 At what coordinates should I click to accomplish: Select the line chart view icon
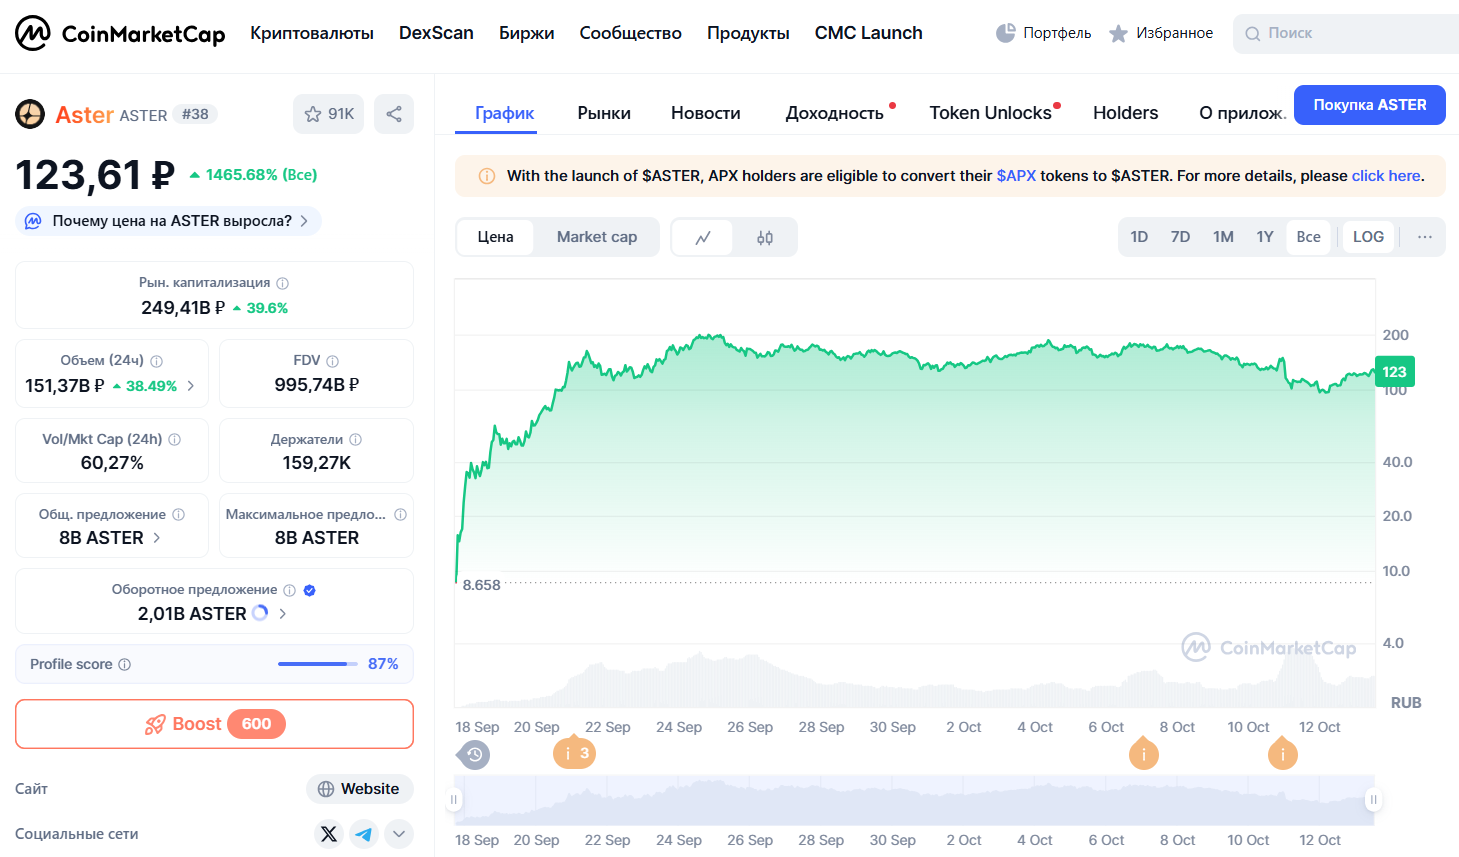click(703, 237)
